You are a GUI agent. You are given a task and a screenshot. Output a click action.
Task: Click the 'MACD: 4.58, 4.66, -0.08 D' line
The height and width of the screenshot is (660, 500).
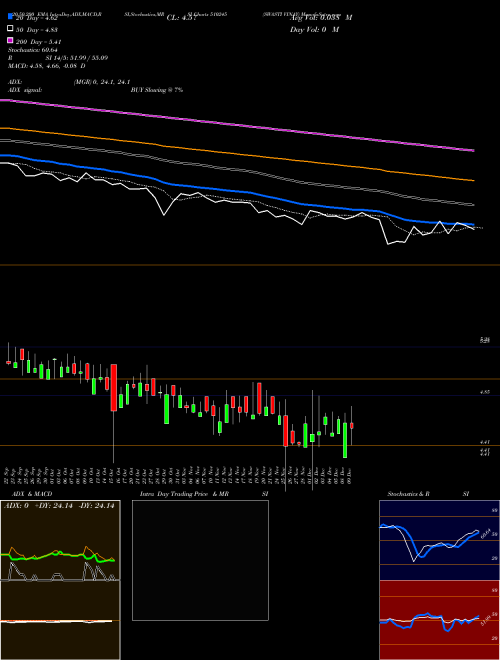click(x=47, y=66)
